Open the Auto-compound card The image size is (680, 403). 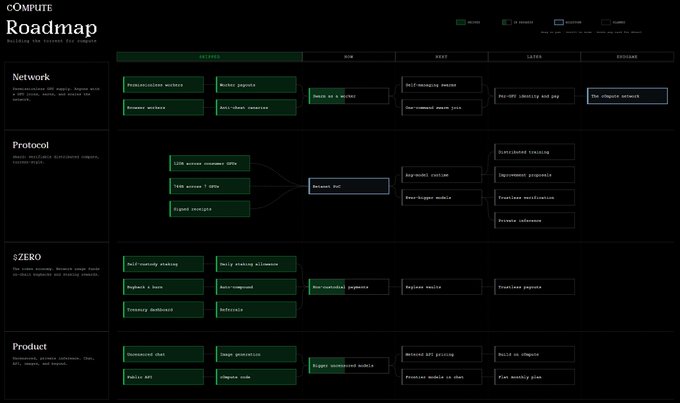pyautogui.click(x=256, y=287)
